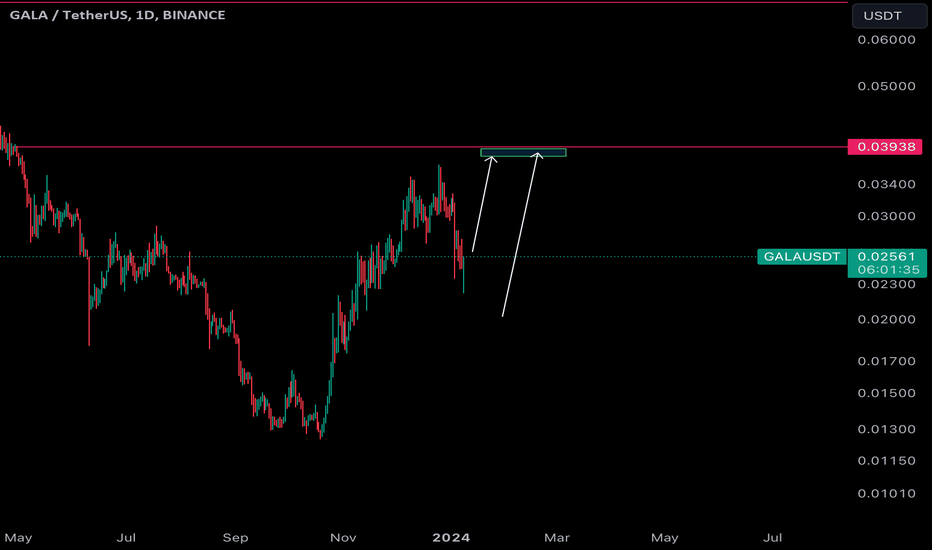Click the GALA / TetherUS chart title

pyautogui.click(x=117, y=15)
